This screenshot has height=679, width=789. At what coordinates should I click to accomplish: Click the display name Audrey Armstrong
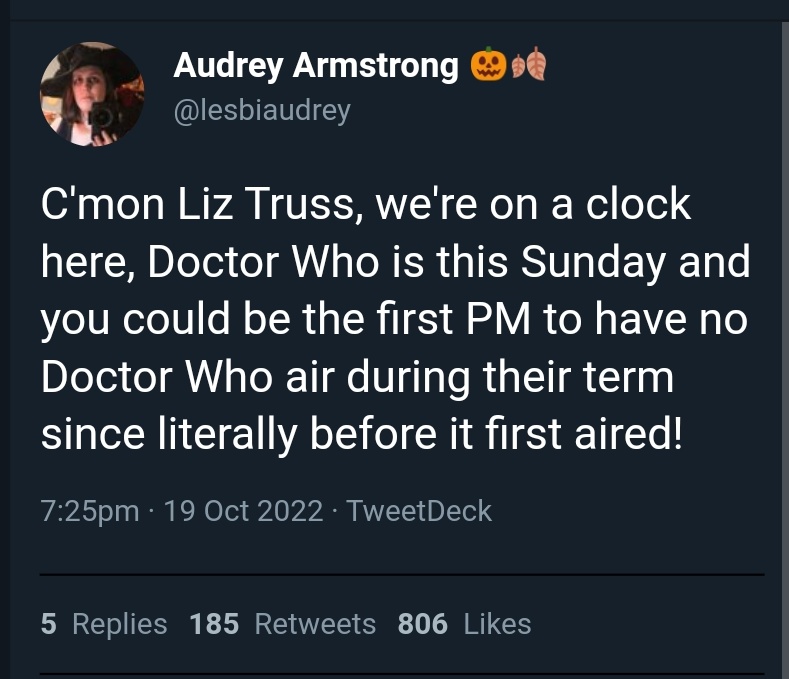coord(315,66)
